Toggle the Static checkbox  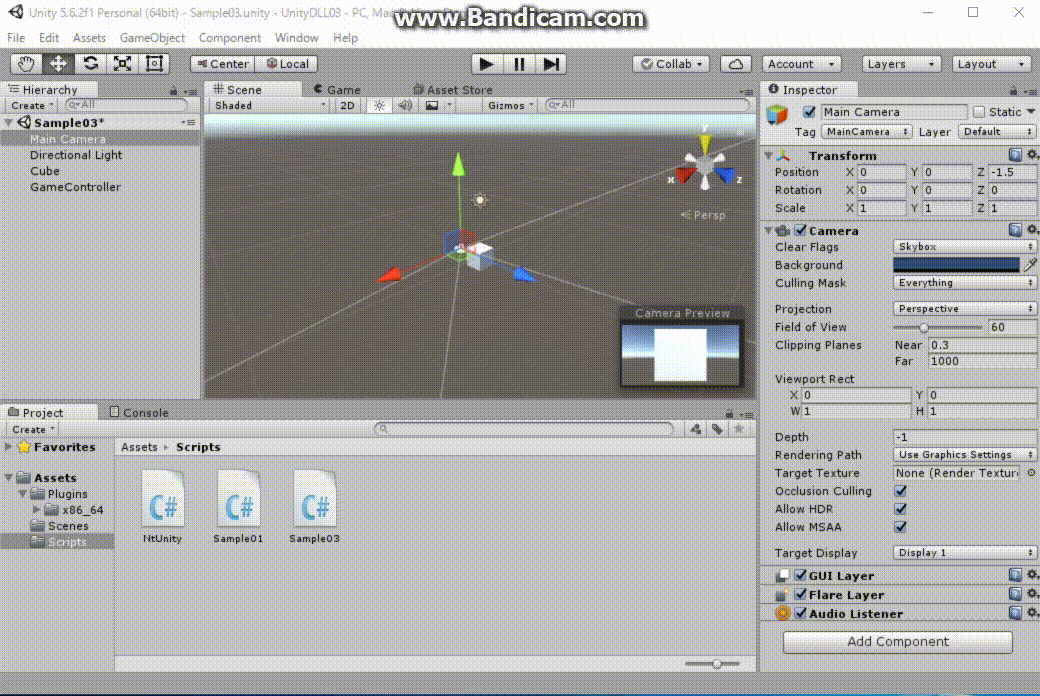pos(980,112)
